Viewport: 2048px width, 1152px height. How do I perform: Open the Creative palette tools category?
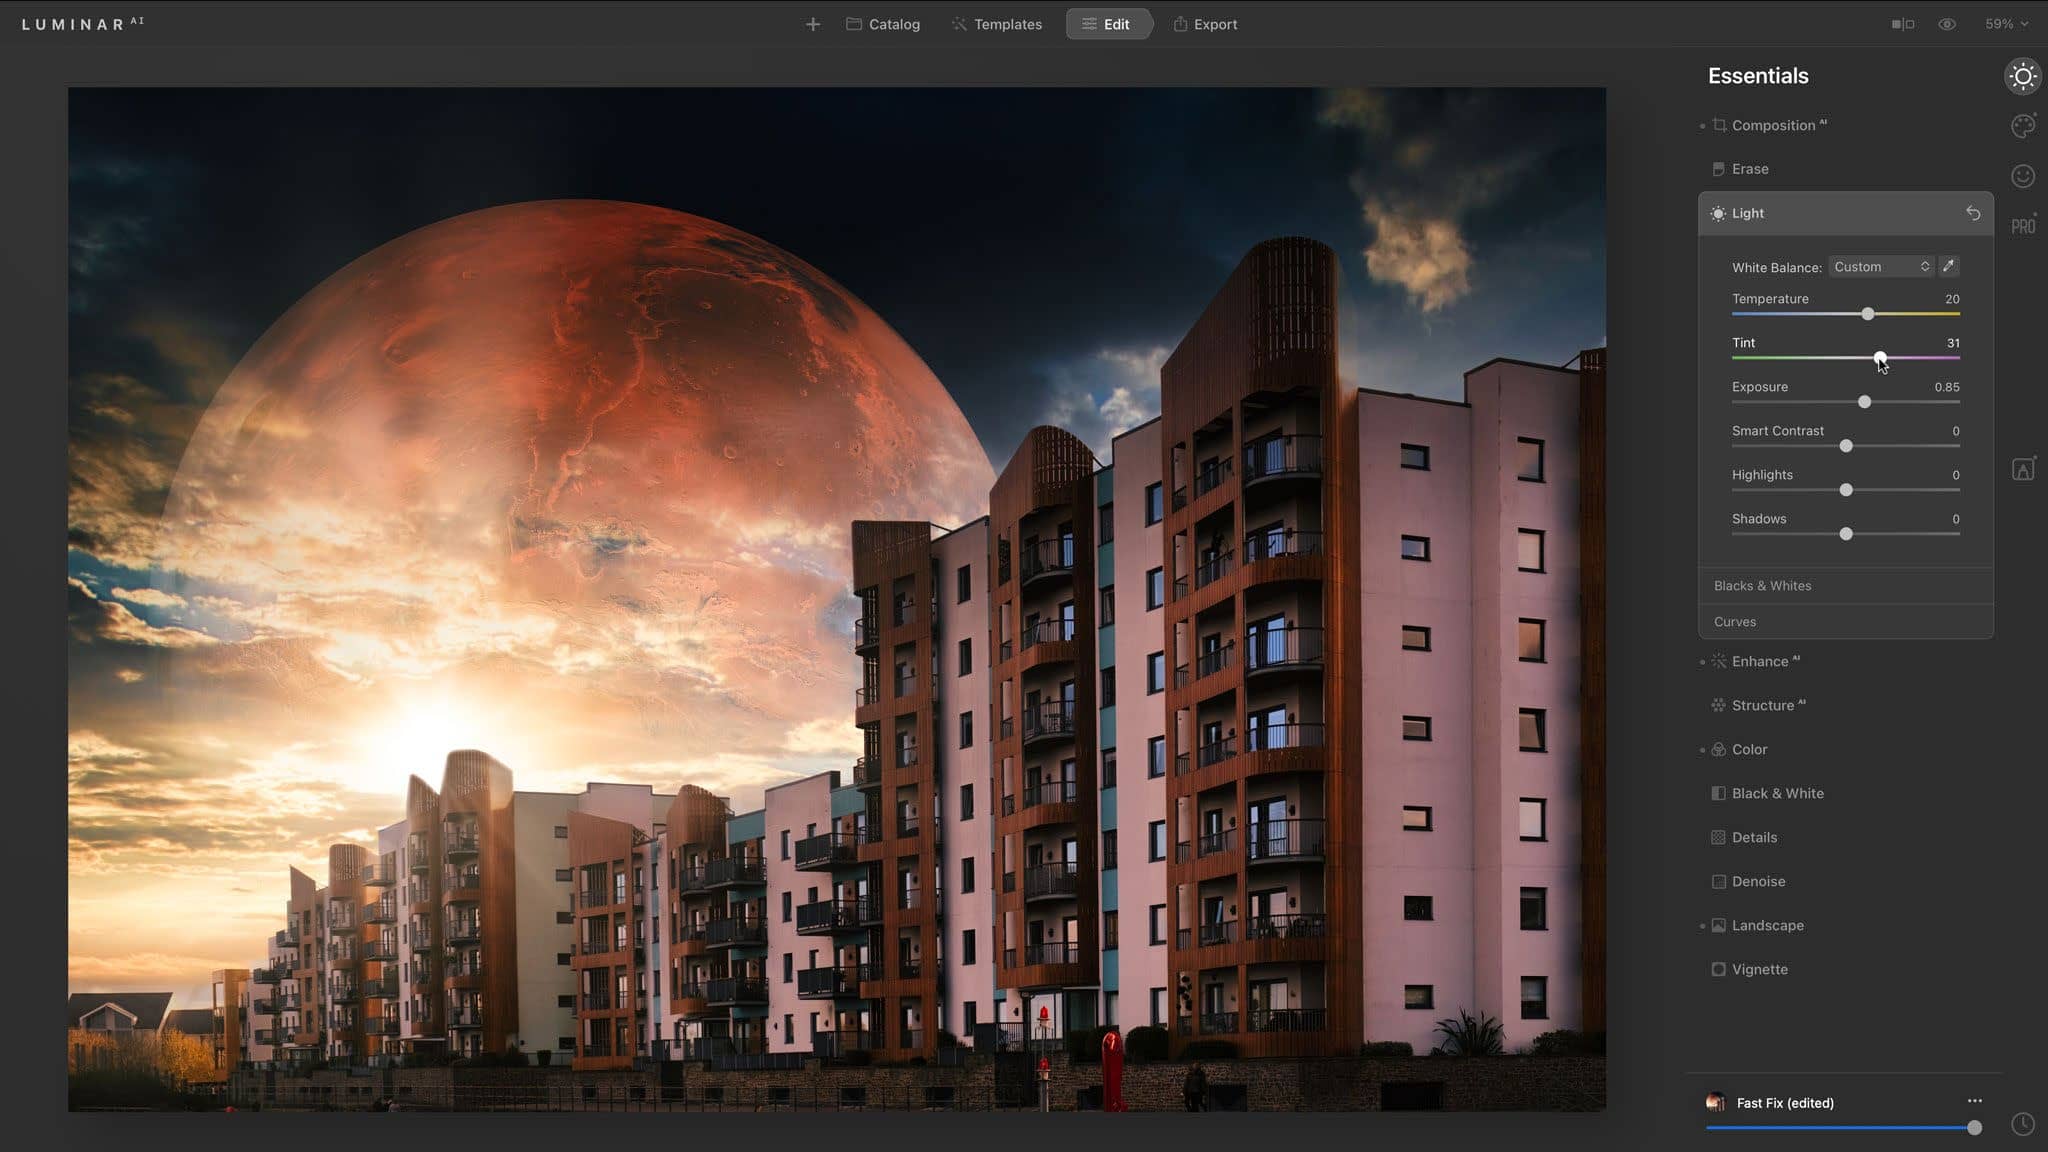2022,126
